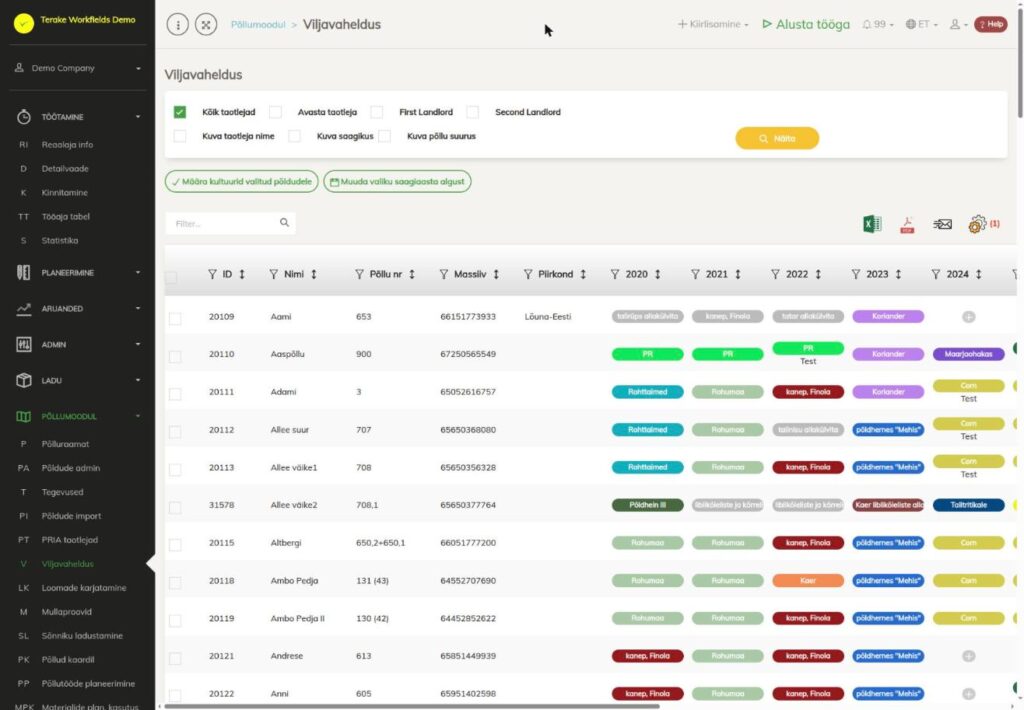Export the table to Excel

coord(872,224)
